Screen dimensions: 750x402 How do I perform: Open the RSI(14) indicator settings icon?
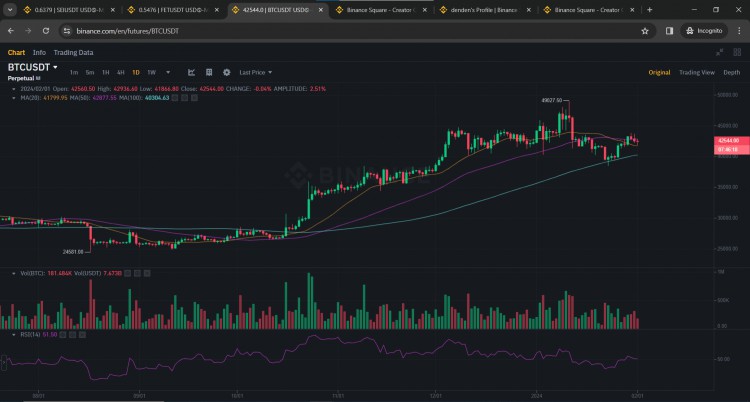(x=73, y=335)
